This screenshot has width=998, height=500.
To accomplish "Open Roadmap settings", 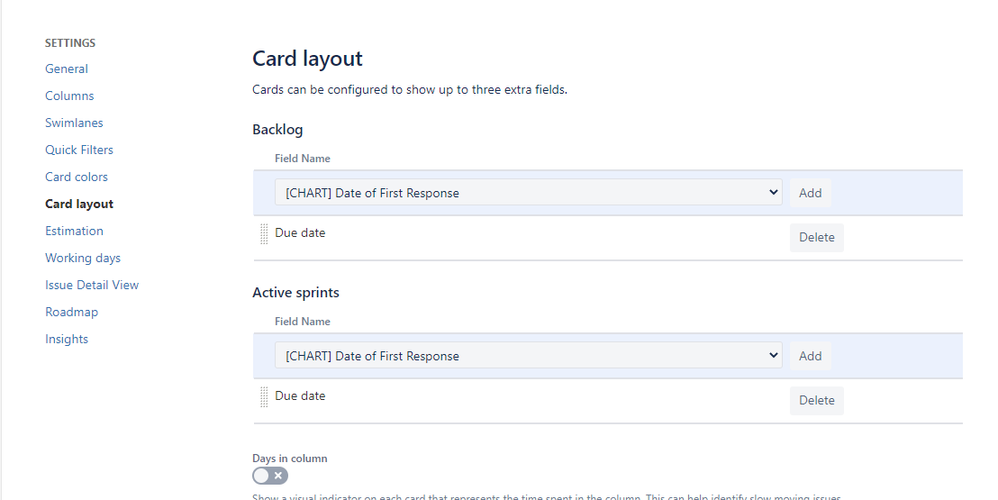I will (71, 312).
